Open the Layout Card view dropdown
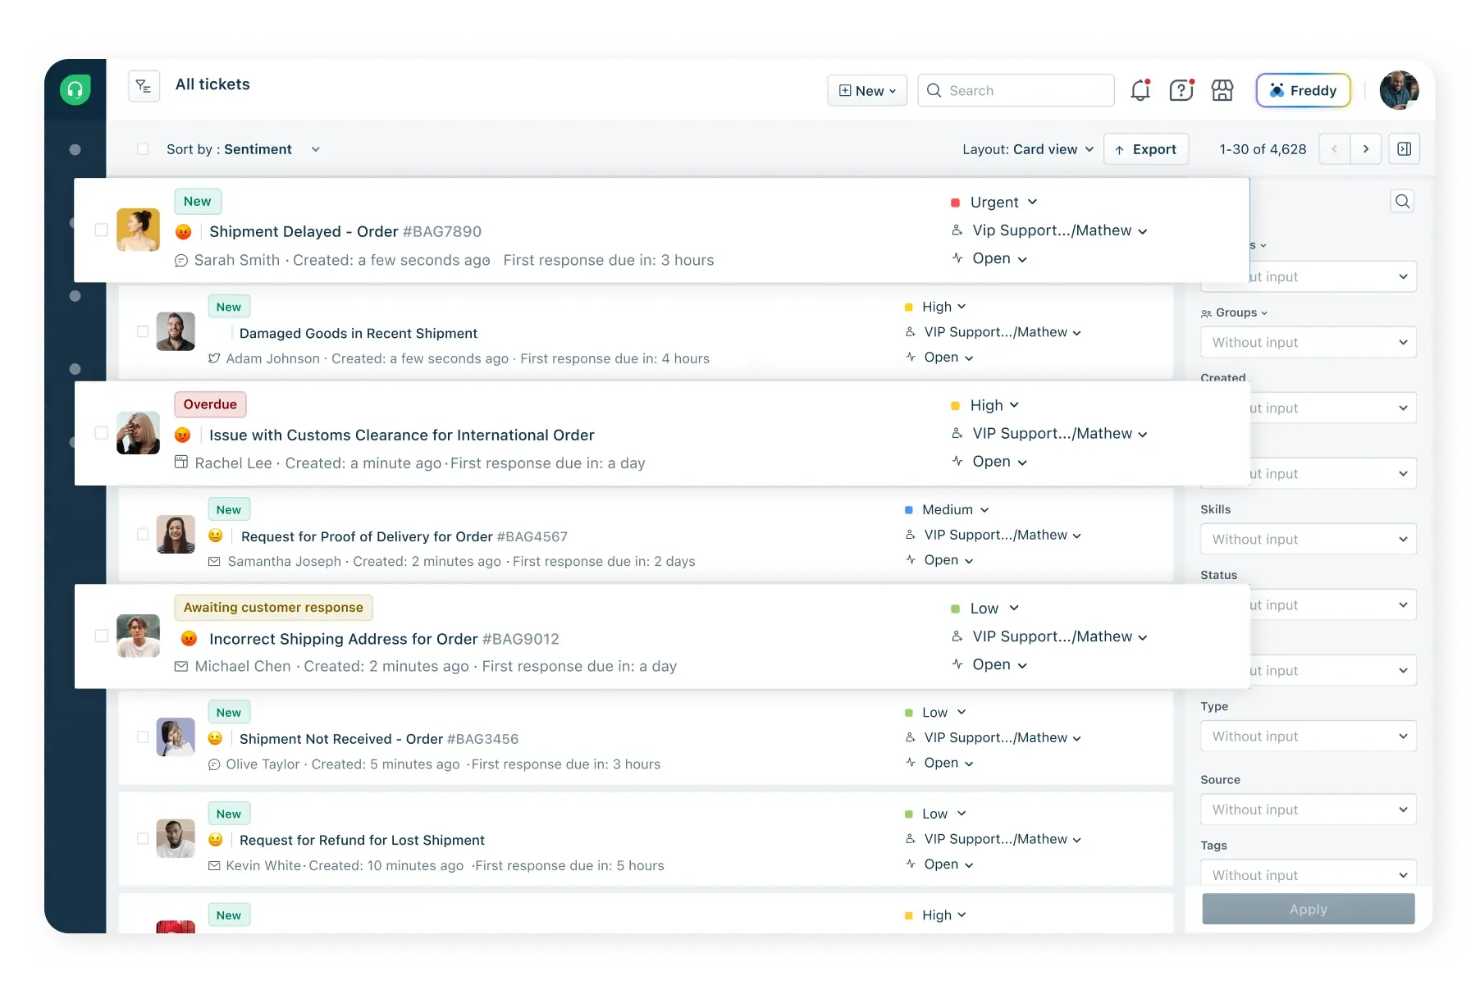 click(x=1027, y=149)
